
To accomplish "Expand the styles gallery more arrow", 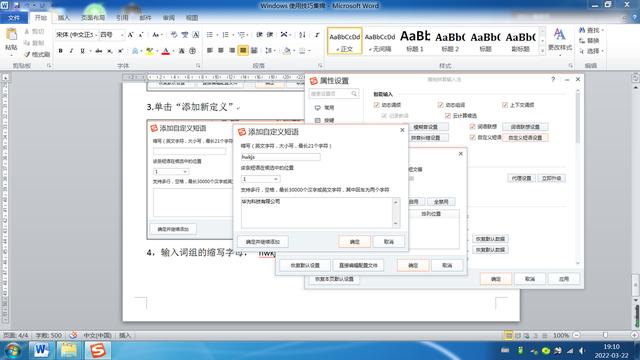I will tap(542, 51).
